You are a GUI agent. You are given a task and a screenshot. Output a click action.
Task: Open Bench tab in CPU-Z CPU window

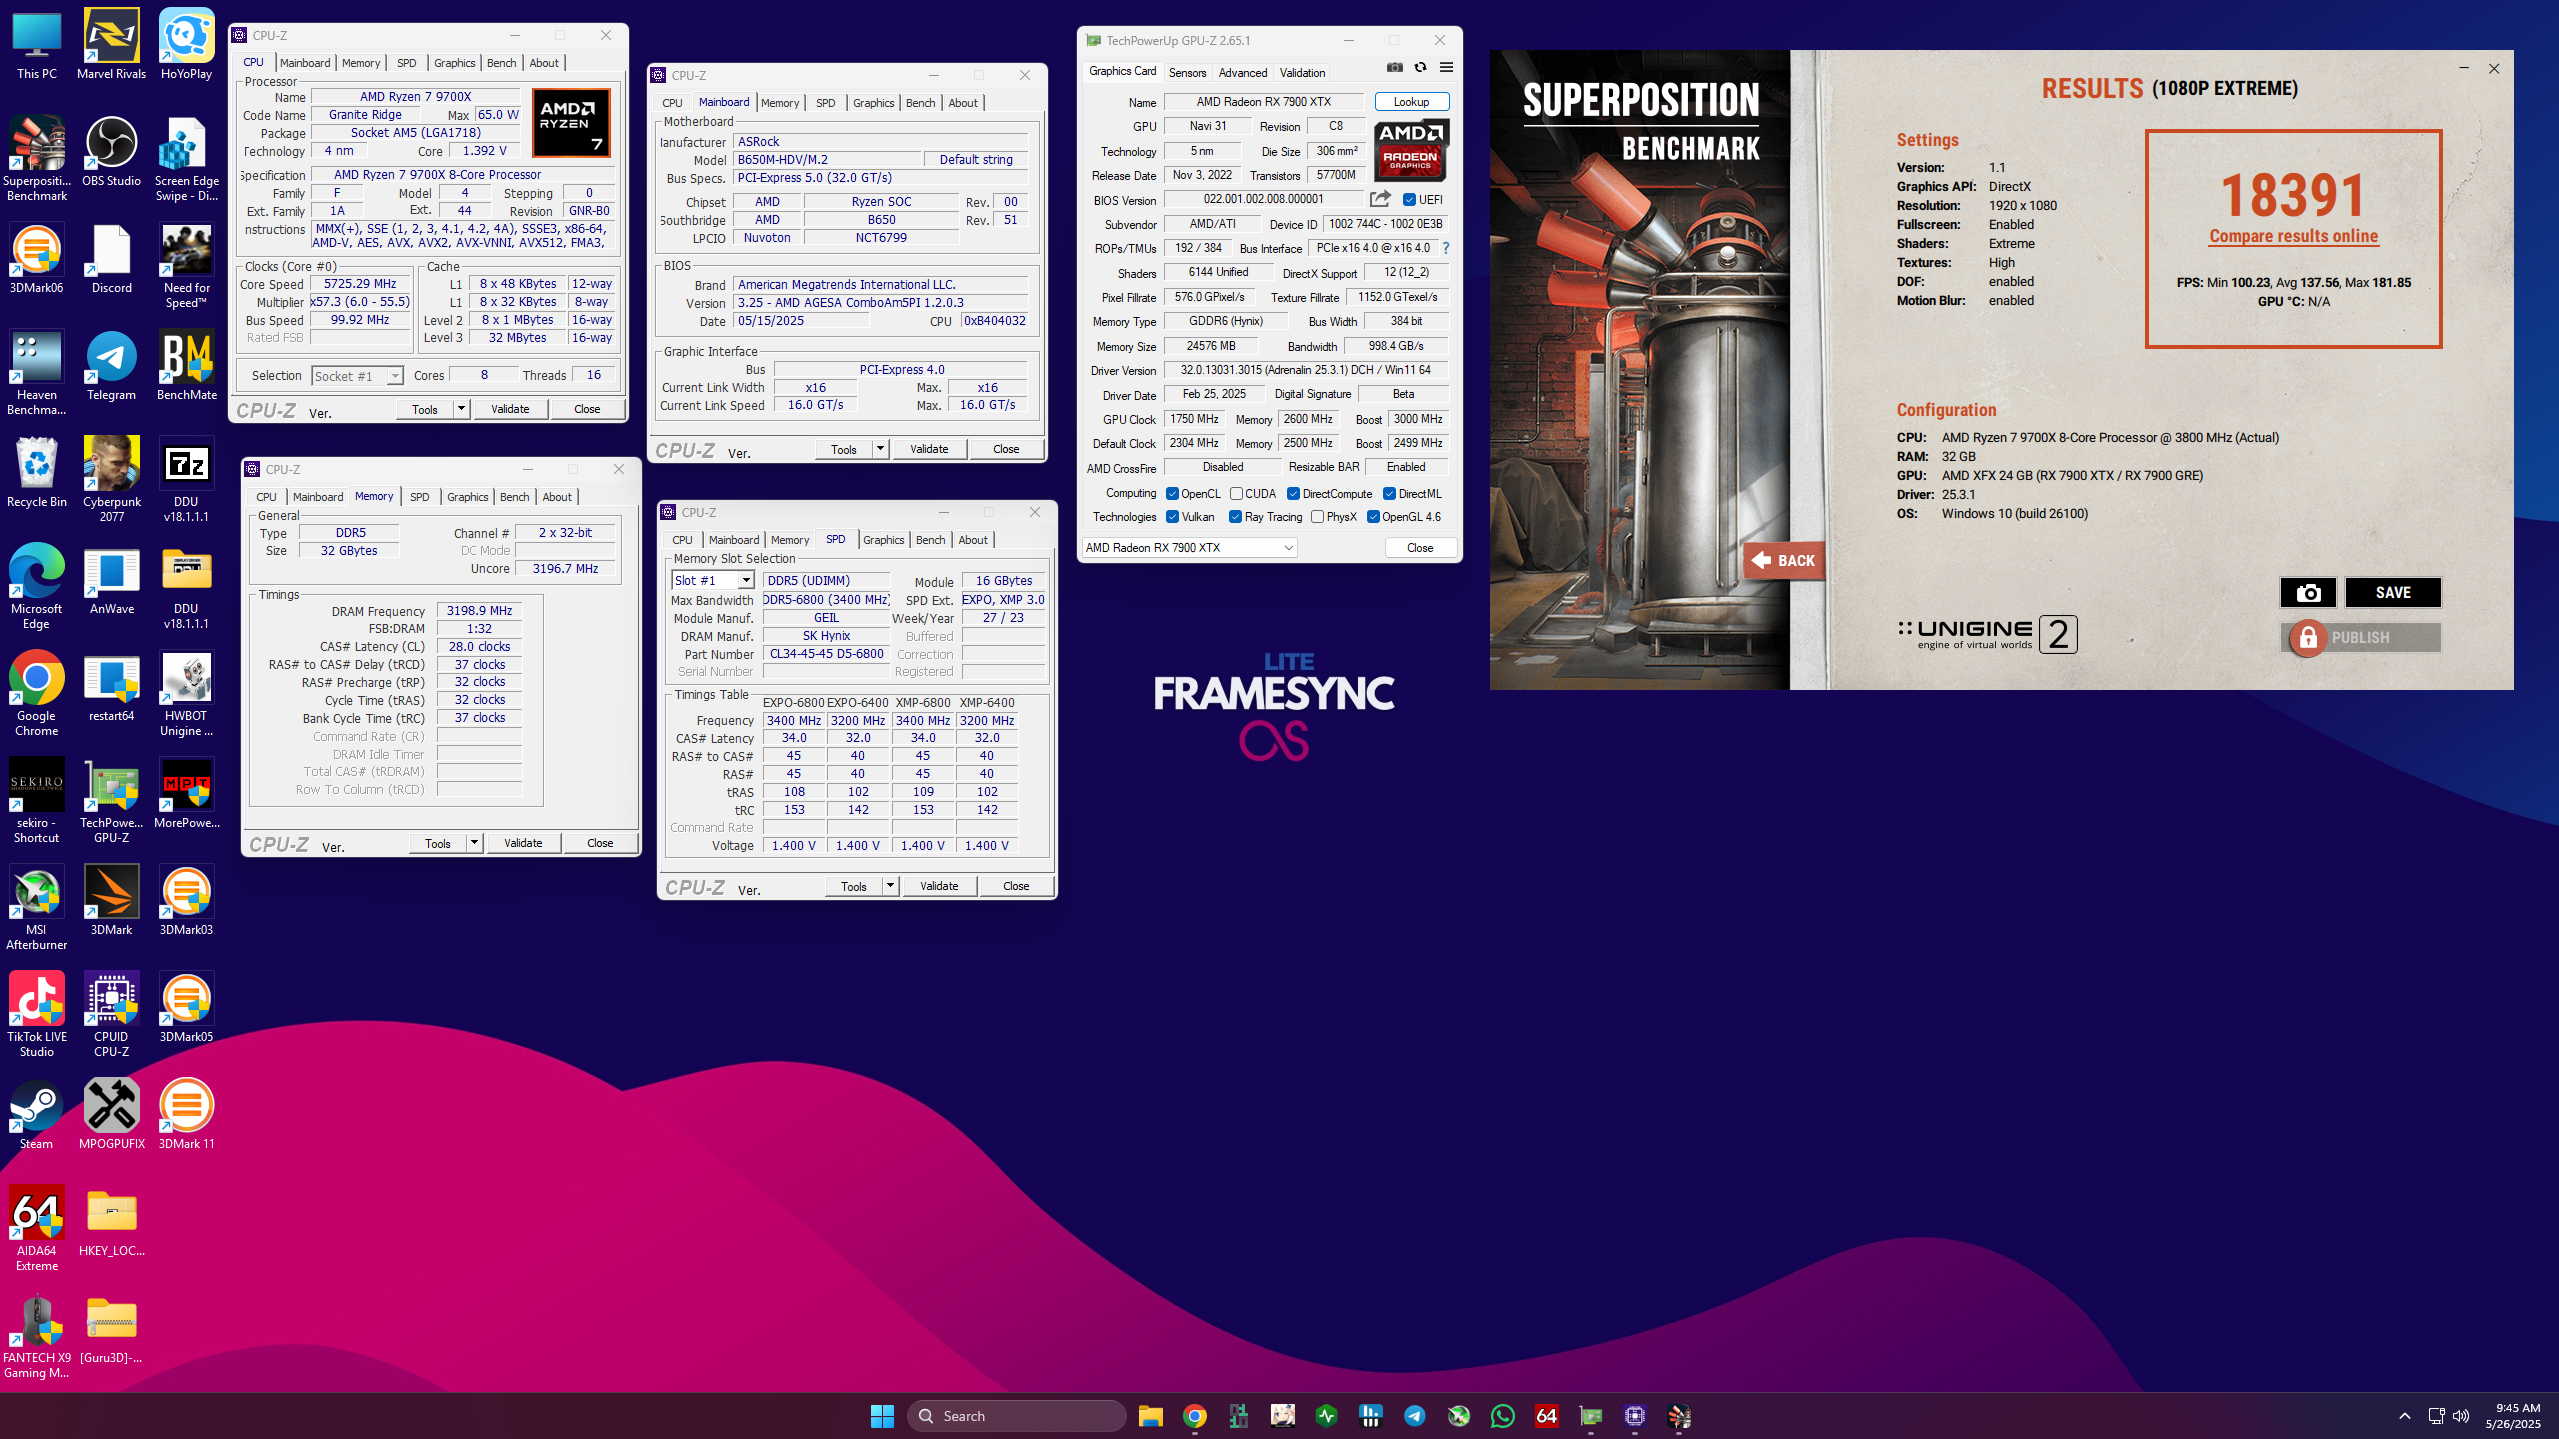(501, 63)
